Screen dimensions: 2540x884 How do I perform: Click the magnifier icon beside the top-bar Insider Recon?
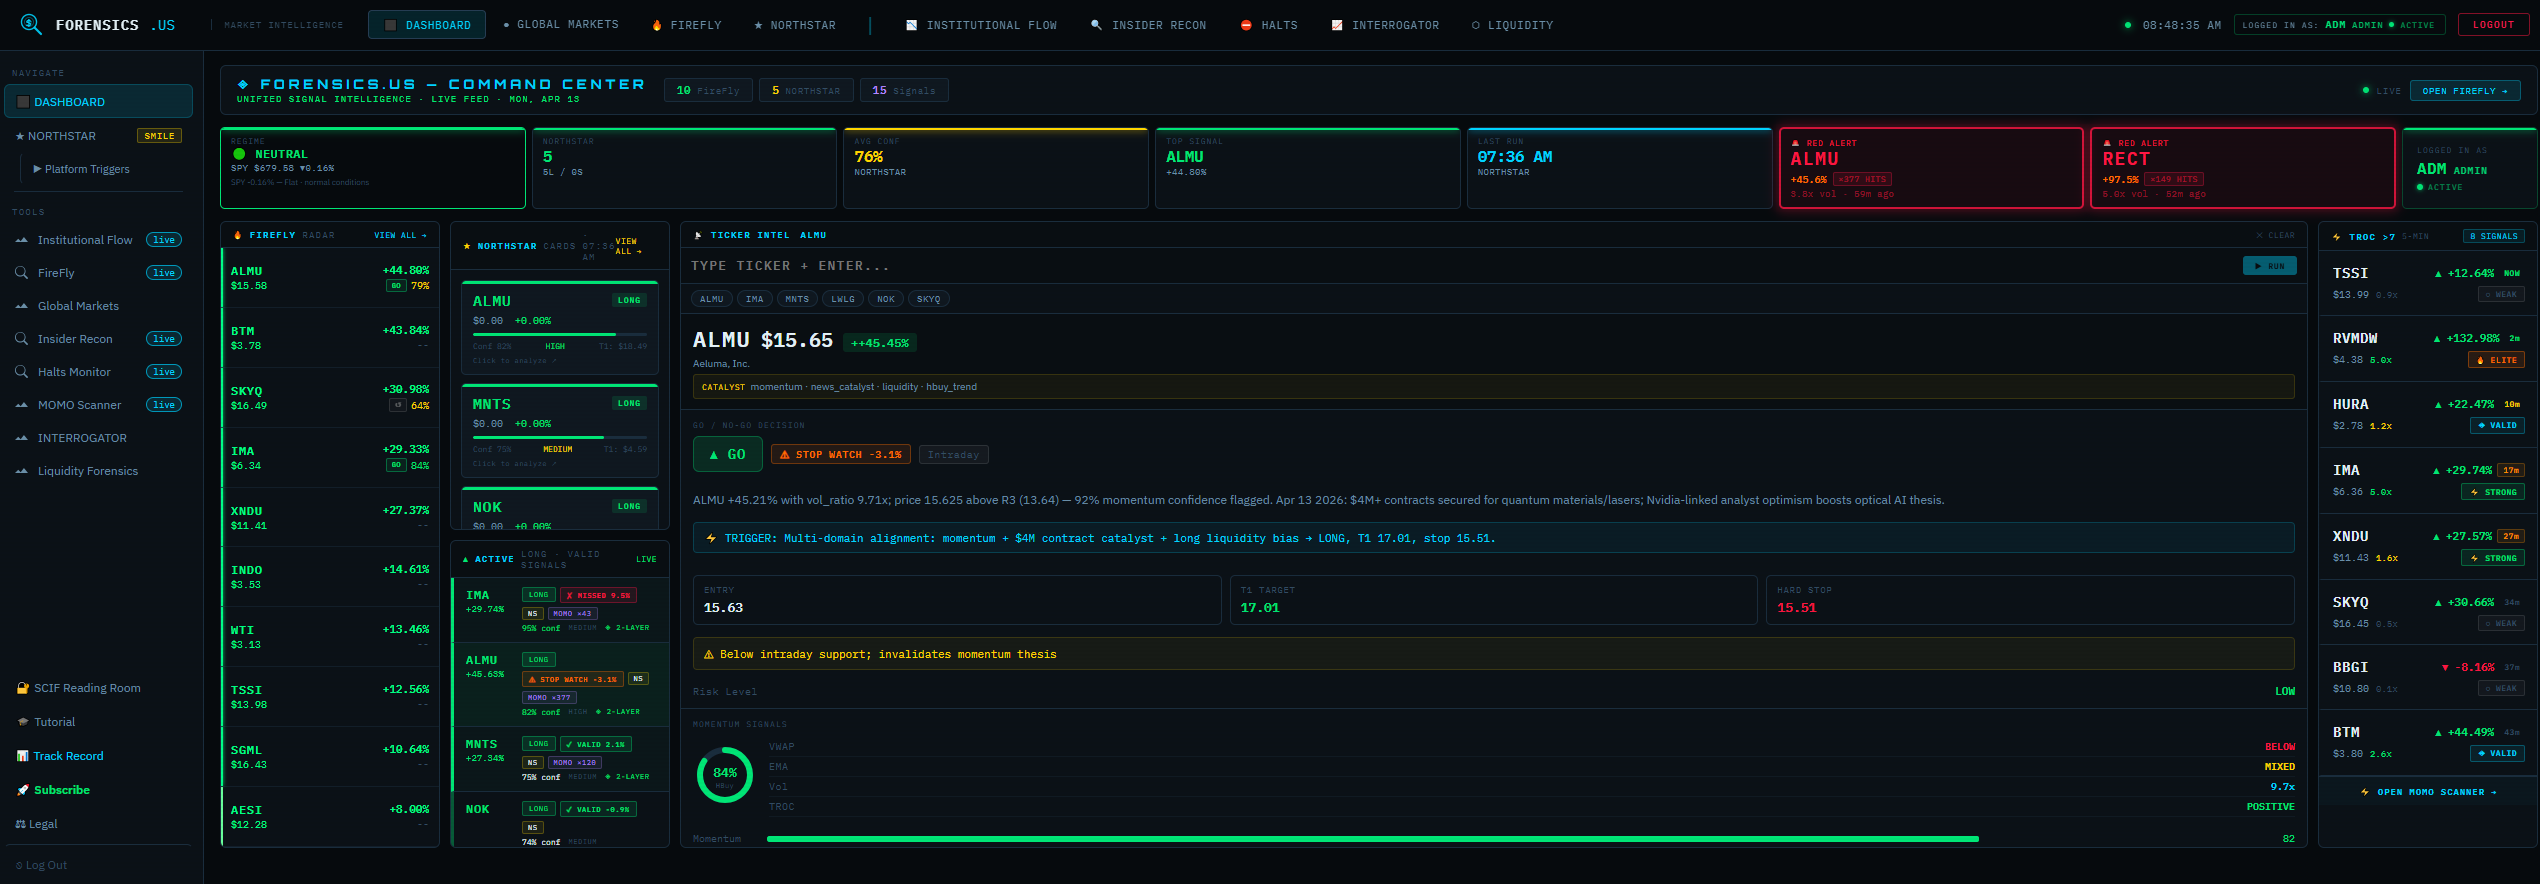pyautogui.click(x=1096, y=25)
